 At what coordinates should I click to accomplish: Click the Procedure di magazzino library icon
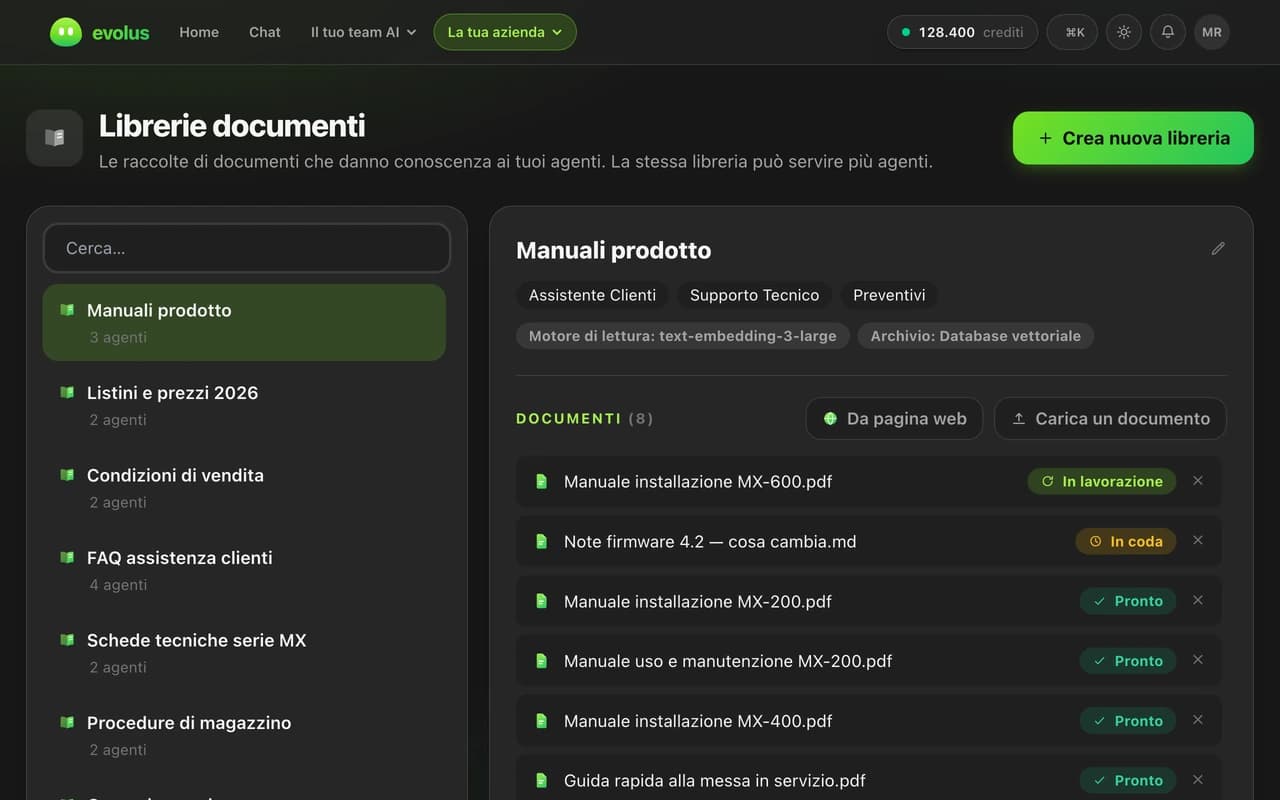(67, 722)
